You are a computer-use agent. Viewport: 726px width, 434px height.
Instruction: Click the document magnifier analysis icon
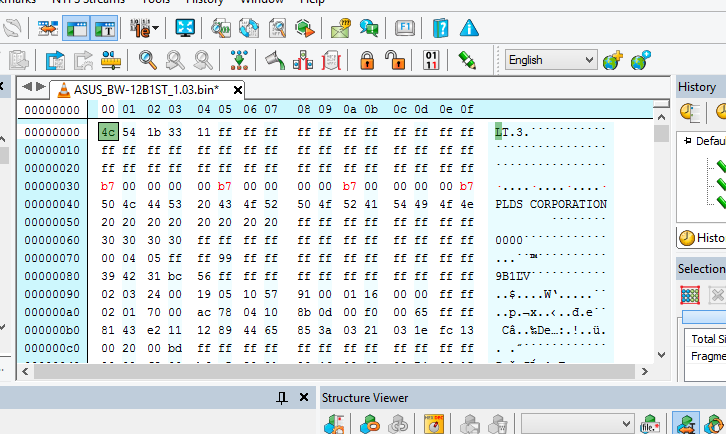tap(277, 28)
